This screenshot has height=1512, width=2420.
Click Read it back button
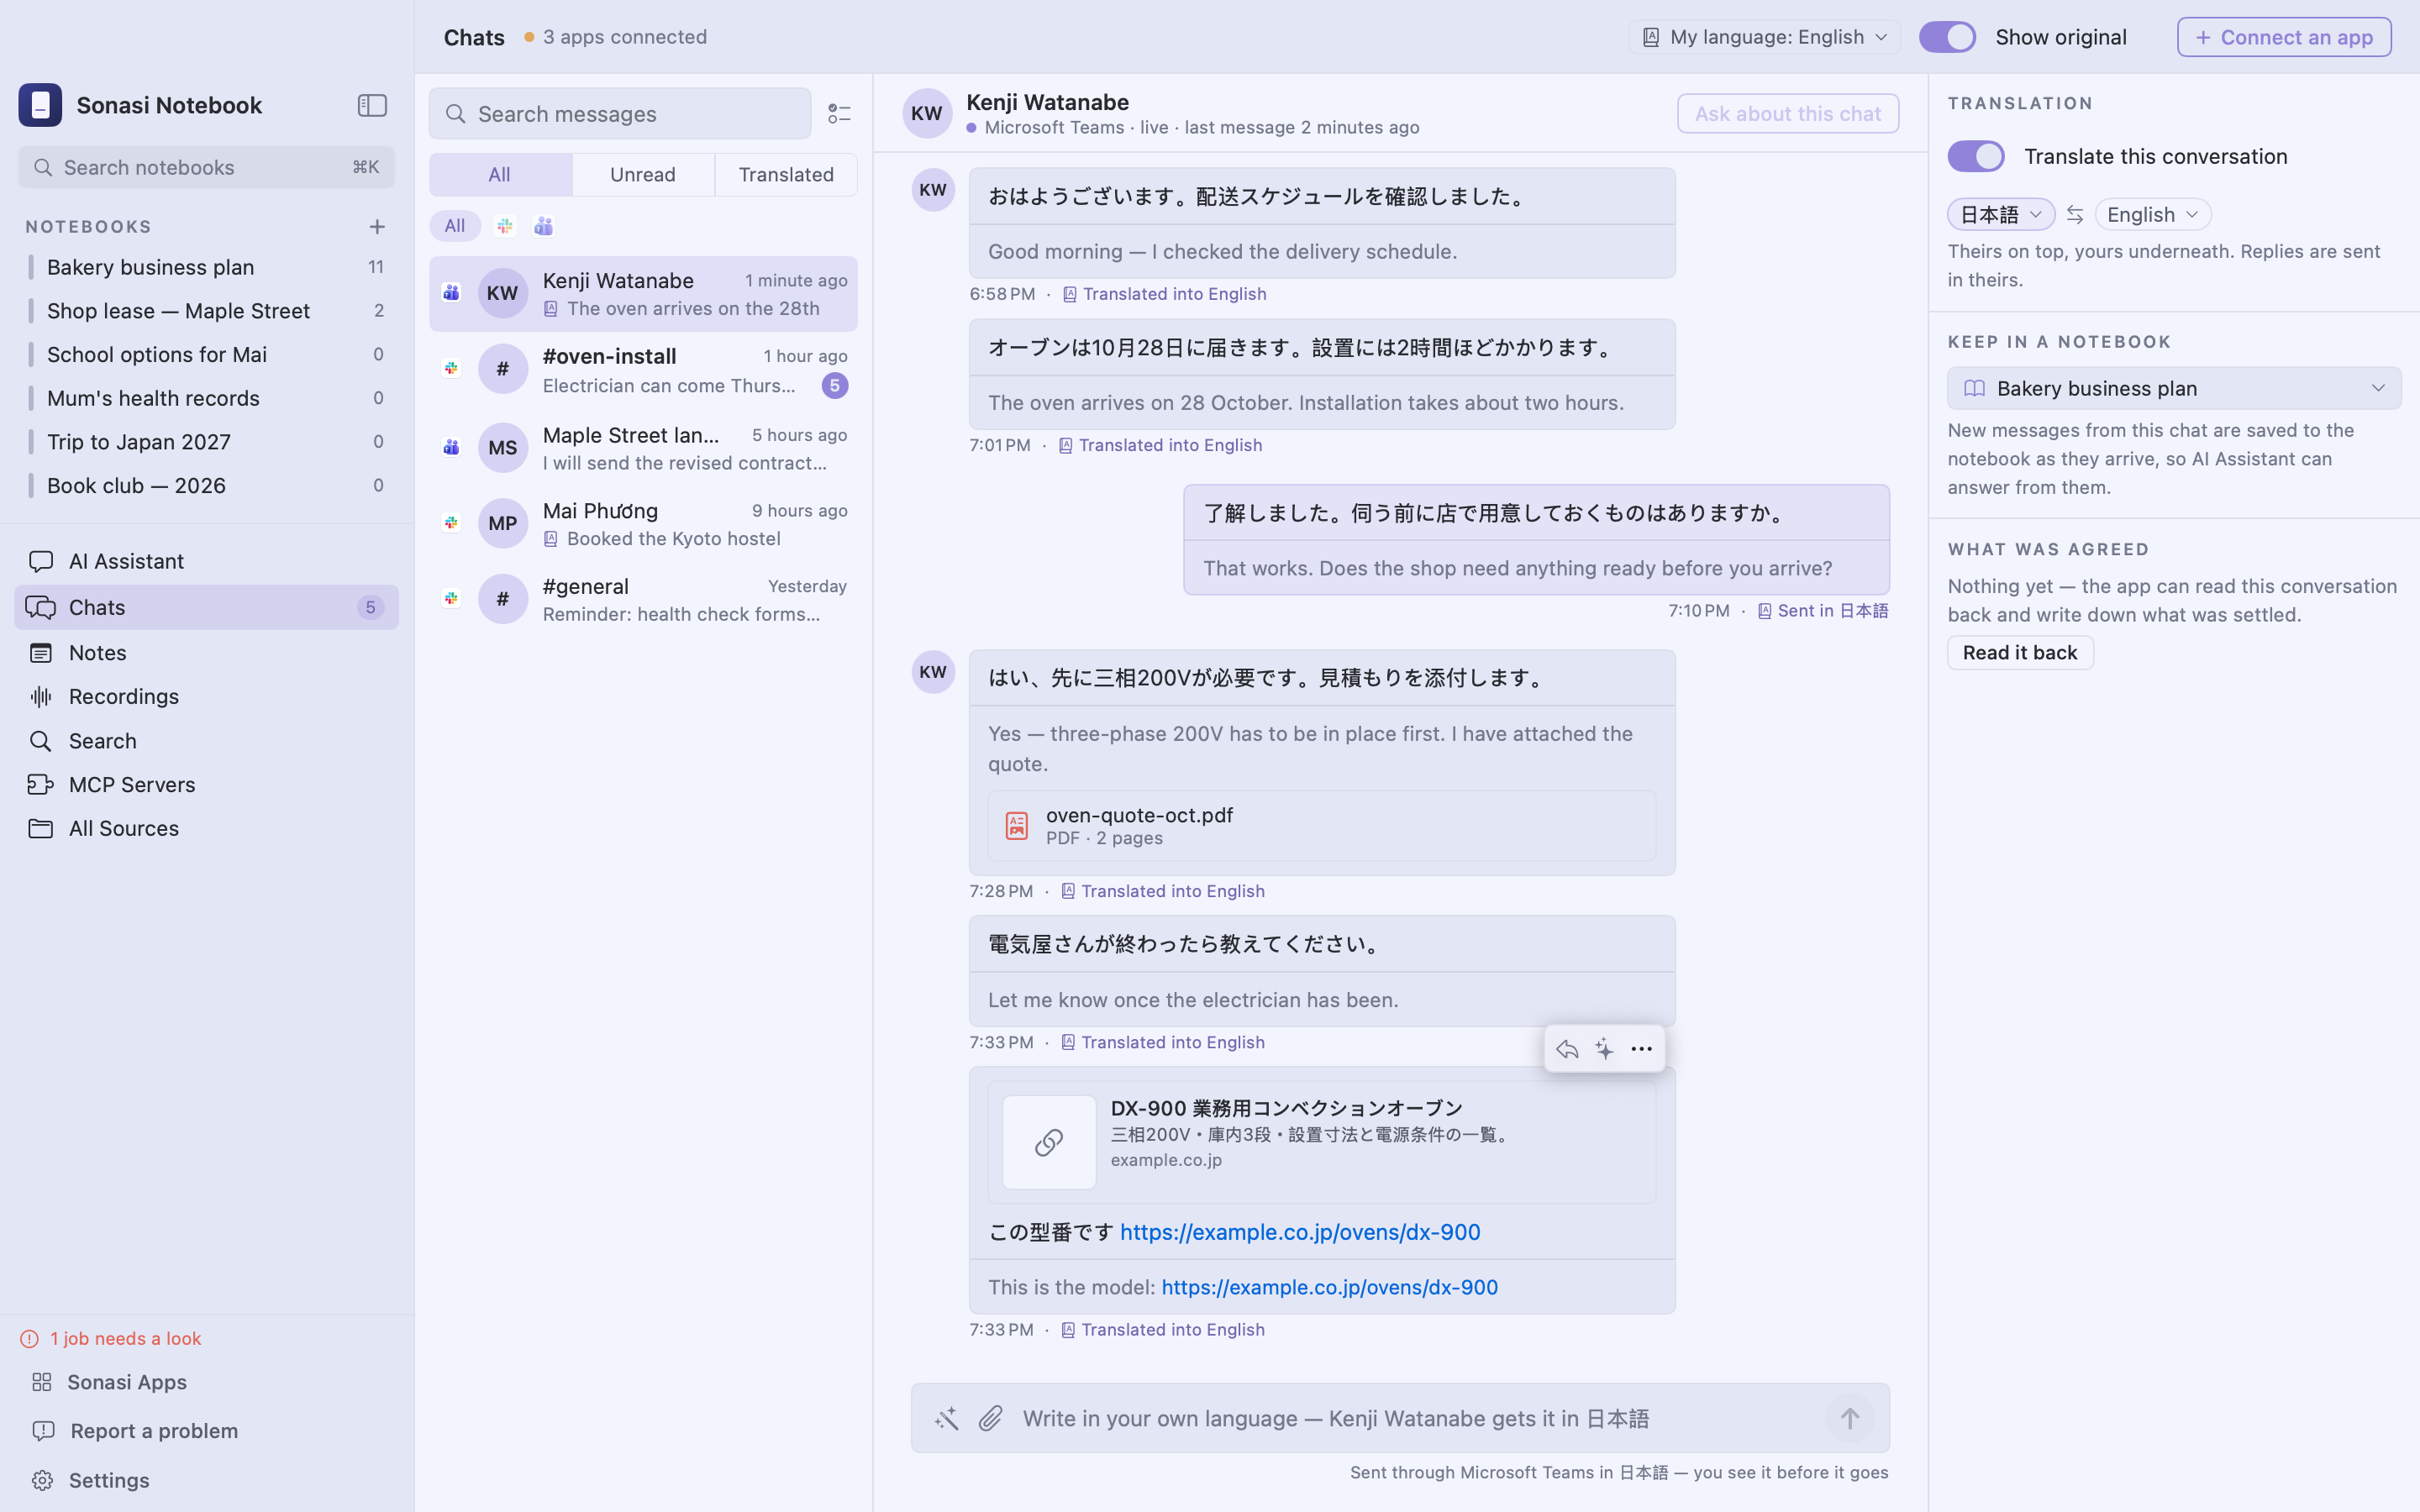[x=2020, y=653]
